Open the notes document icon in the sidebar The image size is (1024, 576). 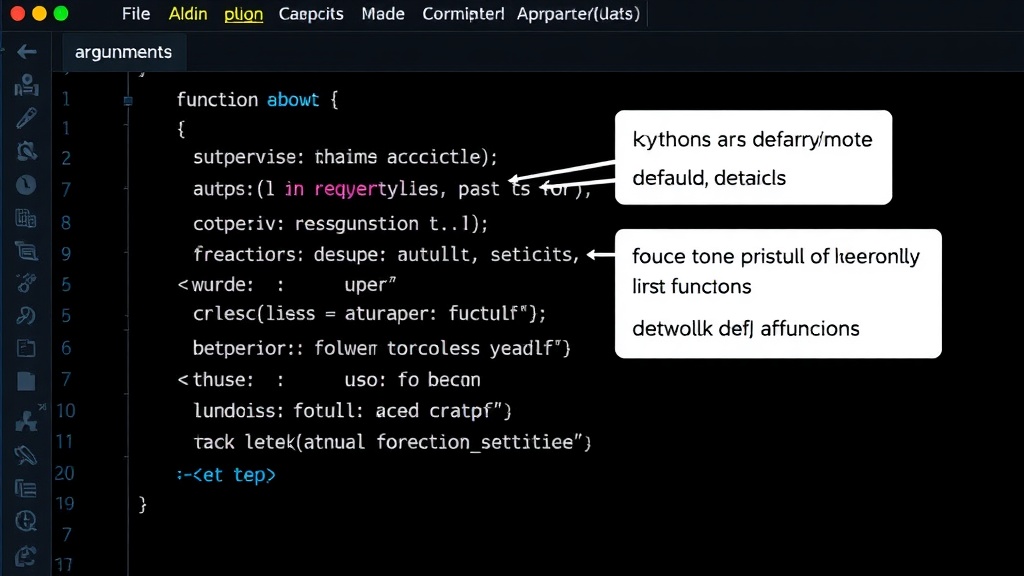tap(26, 349)
